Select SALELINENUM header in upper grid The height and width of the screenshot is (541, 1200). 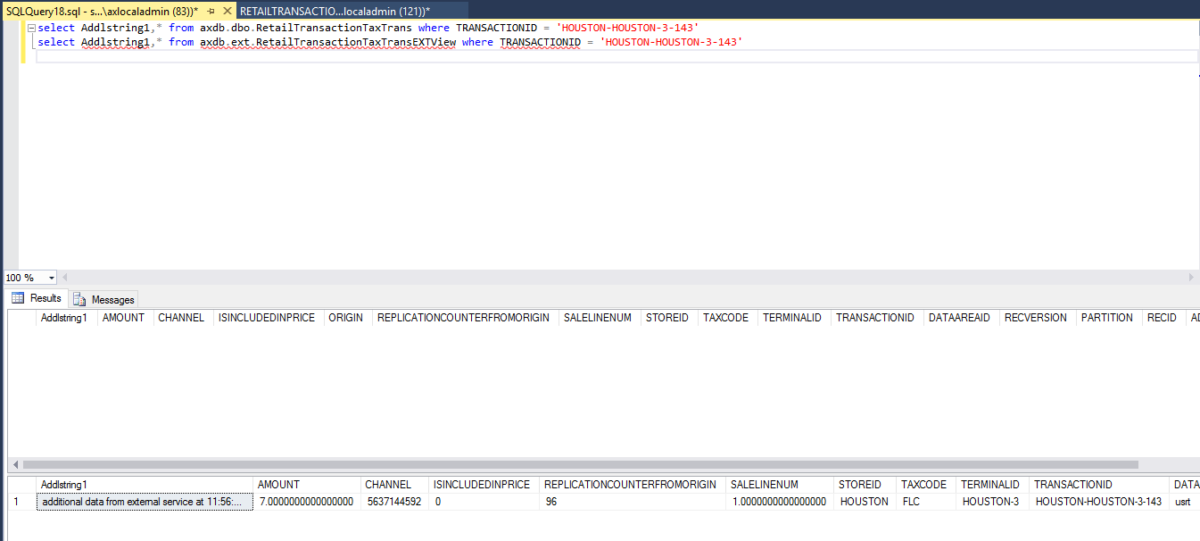click(598, 317)
